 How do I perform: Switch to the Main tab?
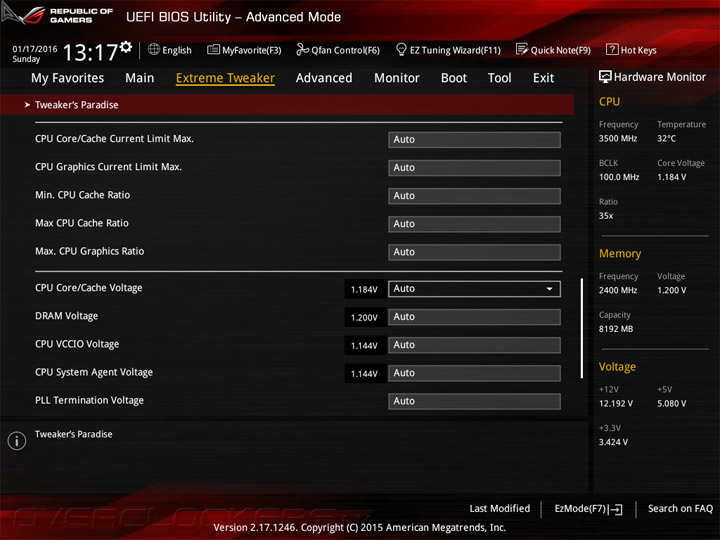tap(140, 78)
